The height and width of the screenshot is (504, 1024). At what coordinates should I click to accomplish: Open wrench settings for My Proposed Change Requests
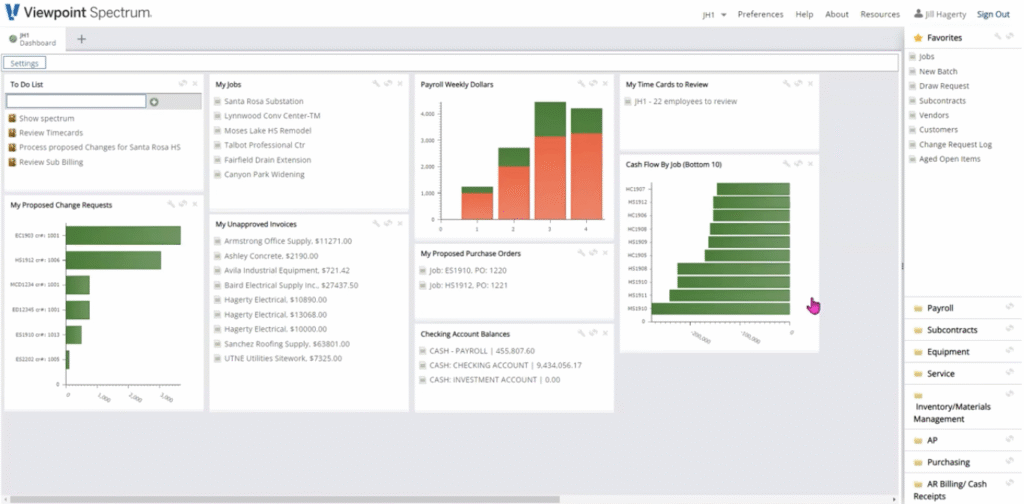(171, 204)
